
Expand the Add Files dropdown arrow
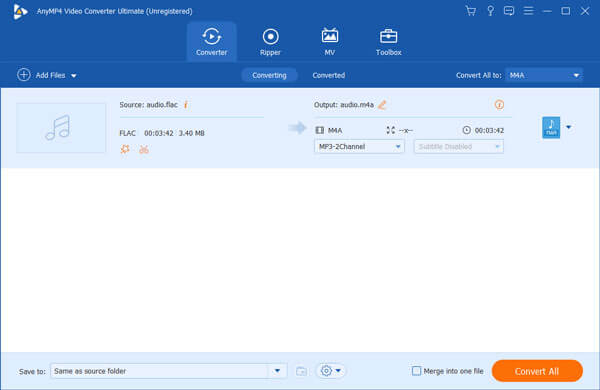pyautogui.click(x=74, y=76)
